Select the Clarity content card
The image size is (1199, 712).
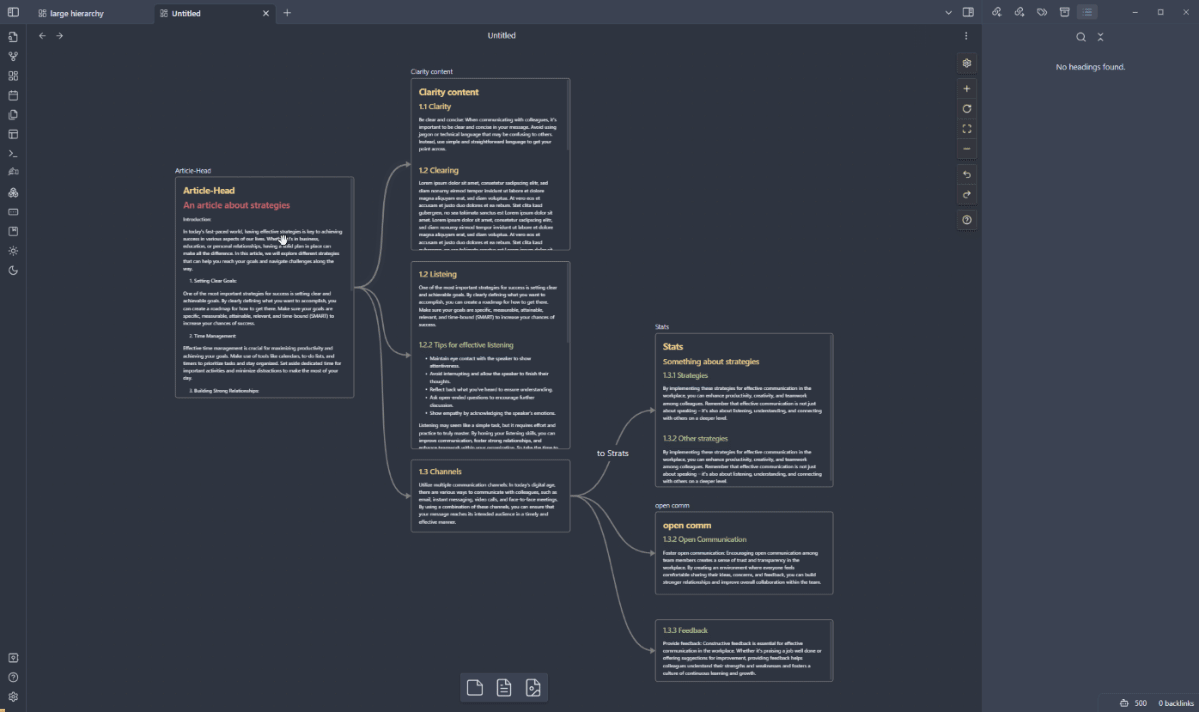tap(490, 164)
